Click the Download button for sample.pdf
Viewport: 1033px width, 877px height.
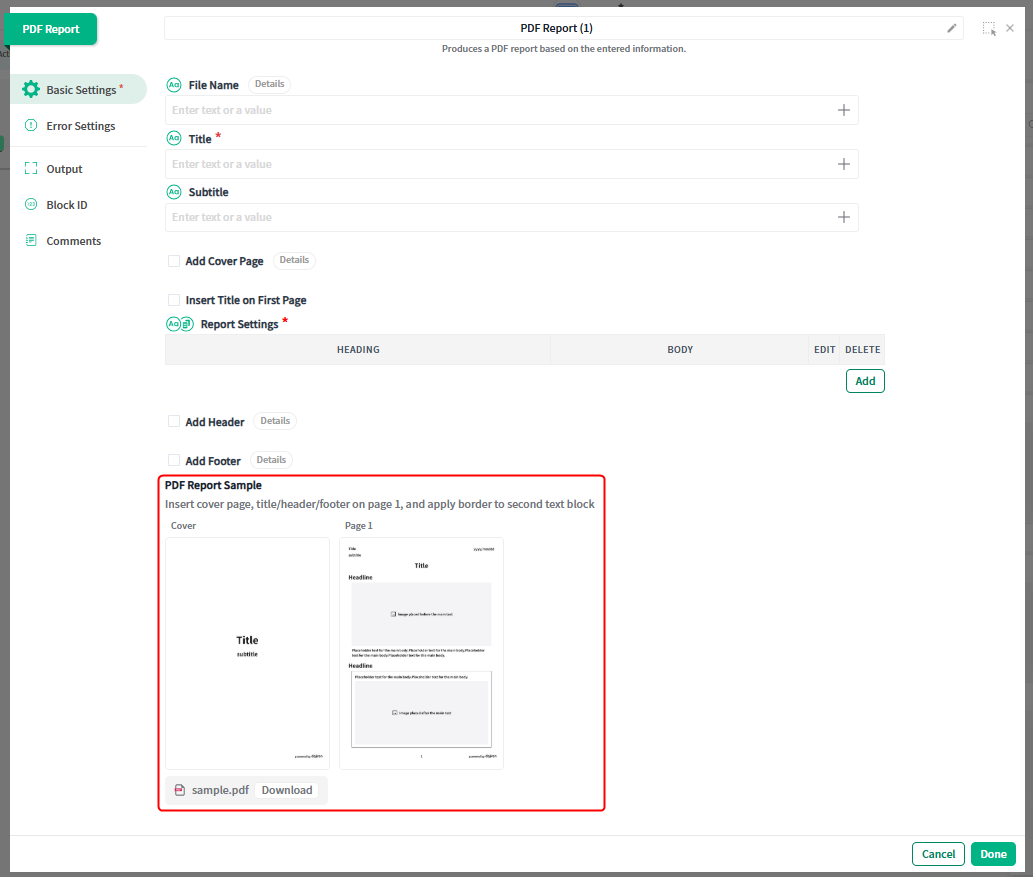(287, 790)
